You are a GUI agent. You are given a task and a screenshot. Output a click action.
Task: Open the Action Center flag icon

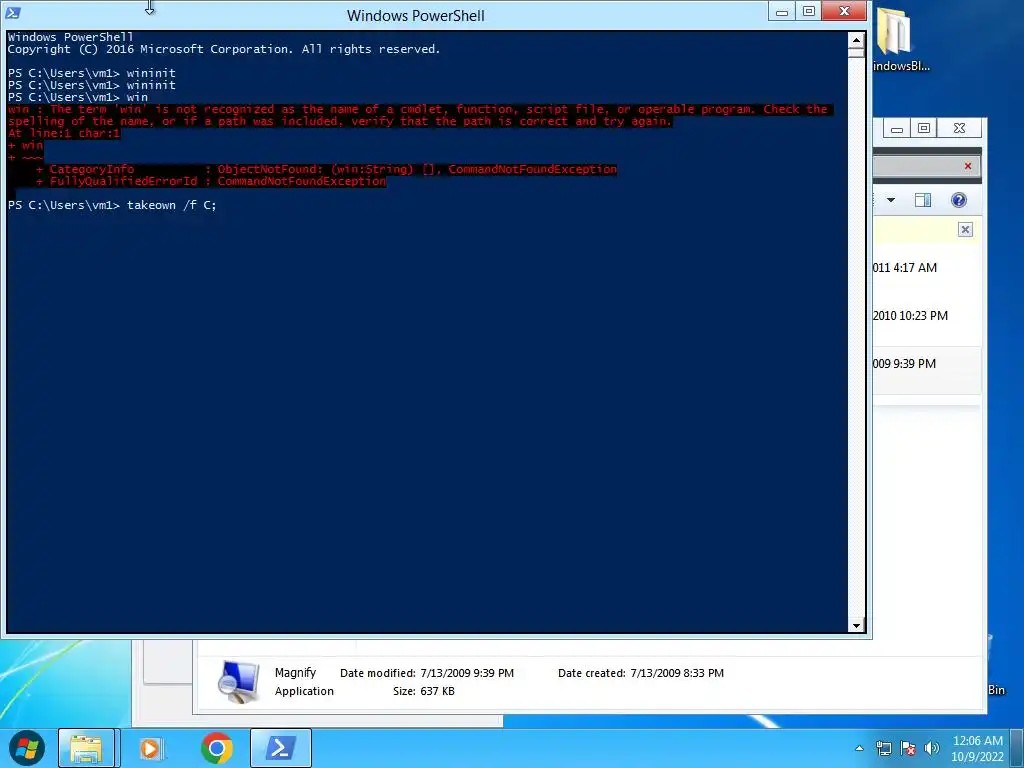(x=908, y=748)
